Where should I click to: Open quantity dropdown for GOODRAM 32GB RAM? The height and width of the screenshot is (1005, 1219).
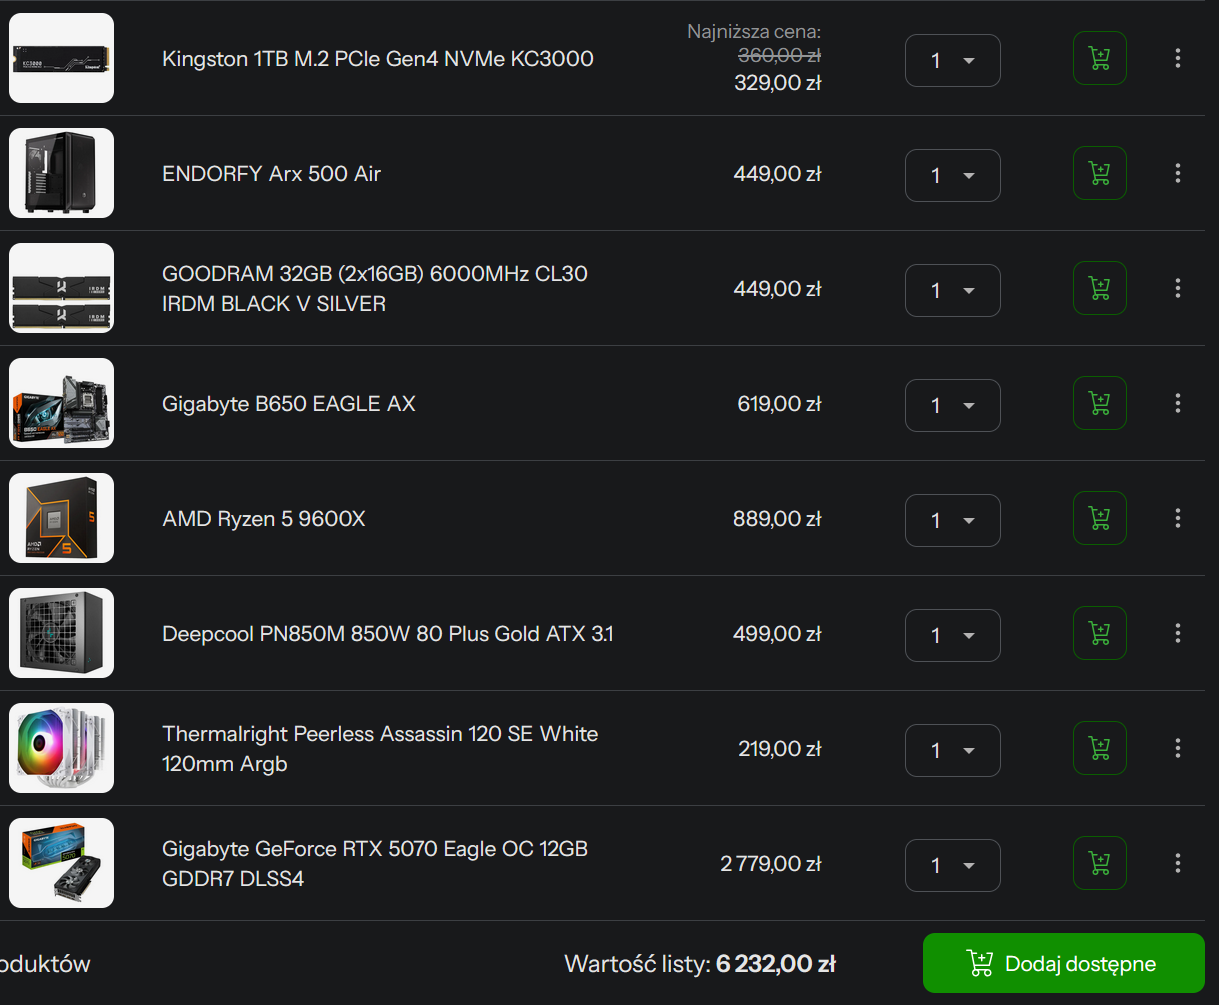[953, 291]
